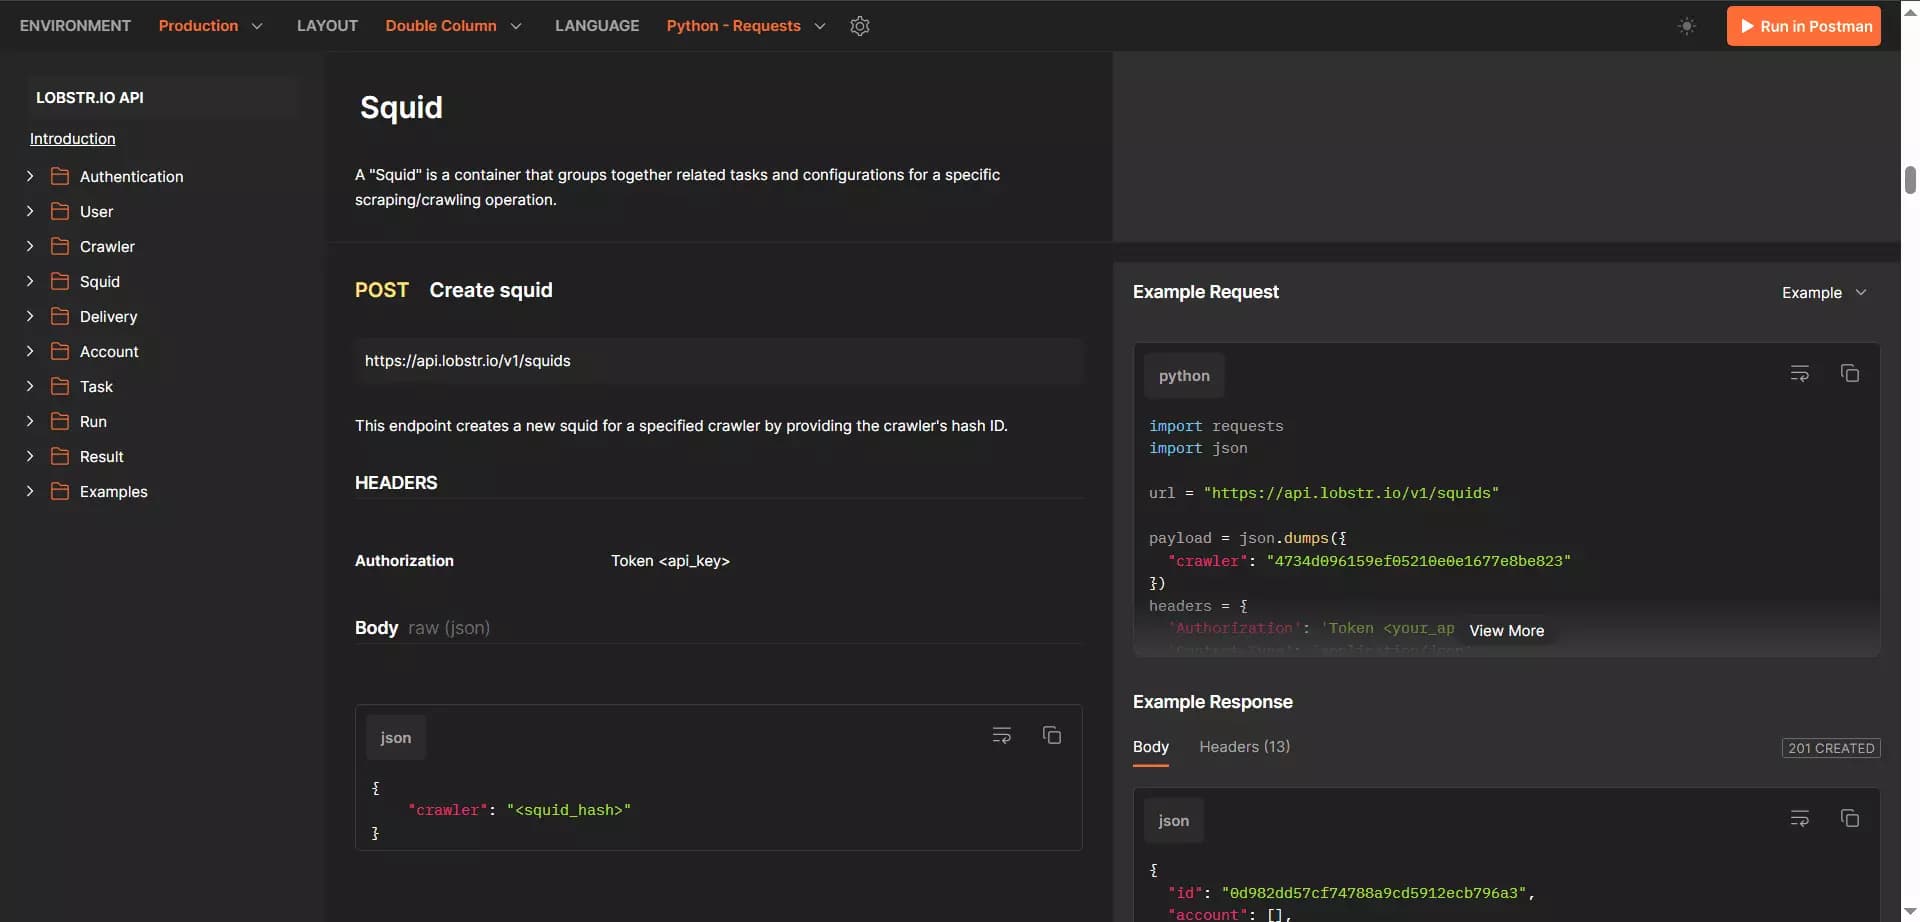1920x922 pixels.
Task: Expand the Squid folder chevron
Action: coord(30,281)
